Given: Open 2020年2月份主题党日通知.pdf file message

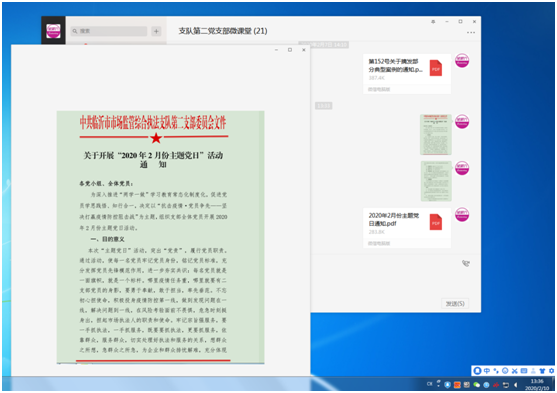Looking at the screenshot, I should click(x=407, y=228).
